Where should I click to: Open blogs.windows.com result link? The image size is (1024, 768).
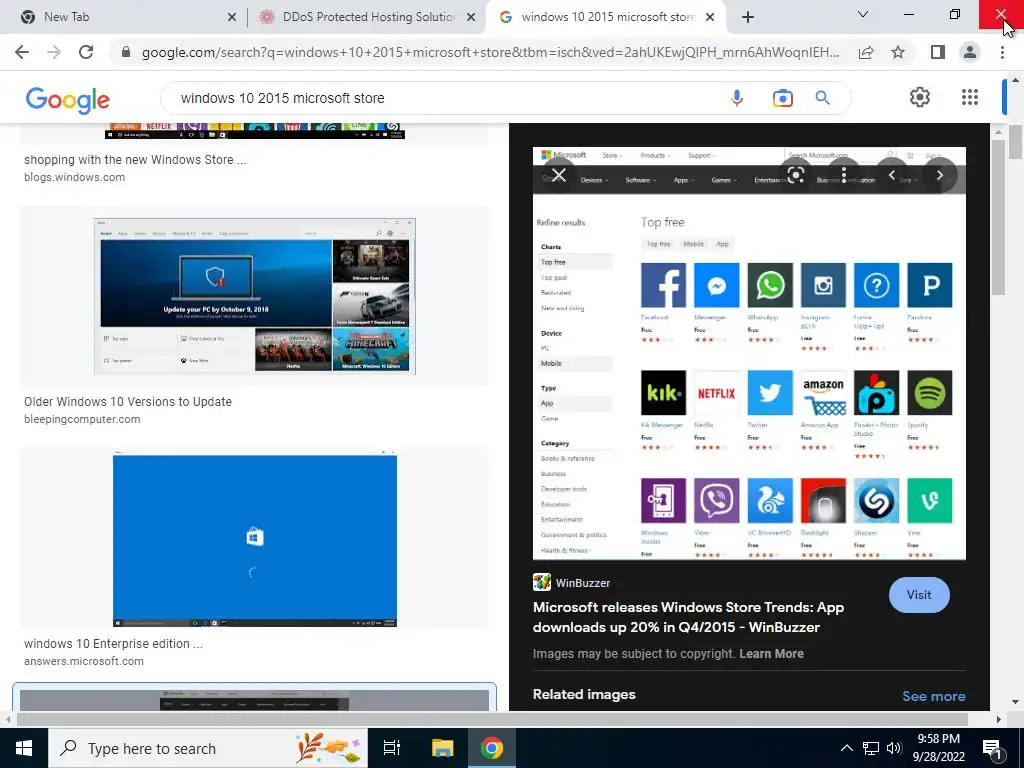74,177
